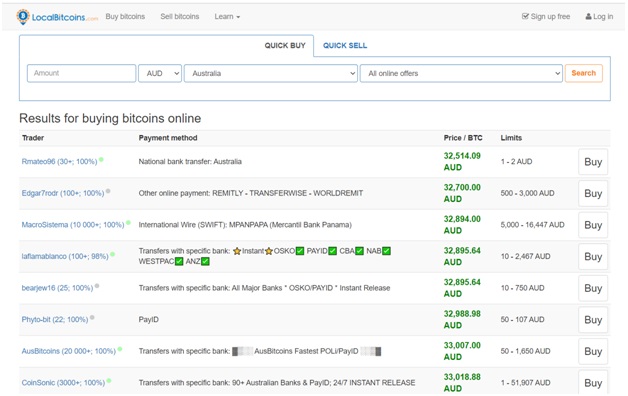Screen dimensions: 628x396
Task: Click Buy for bearjew16 offer
Action: [593, 288]
